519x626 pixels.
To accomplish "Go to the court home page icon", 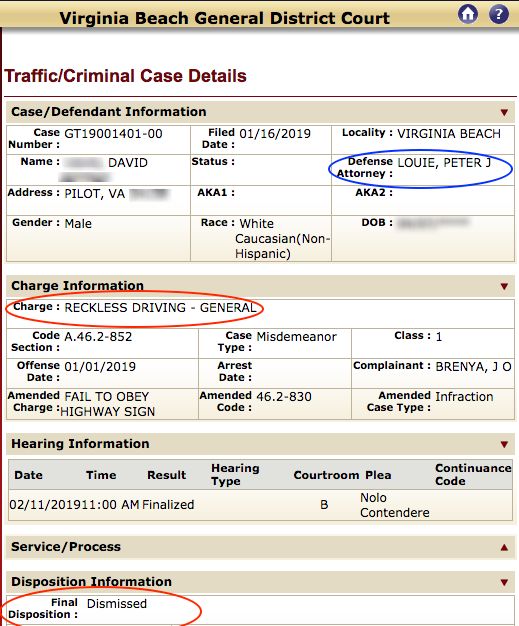I will 467,14.
